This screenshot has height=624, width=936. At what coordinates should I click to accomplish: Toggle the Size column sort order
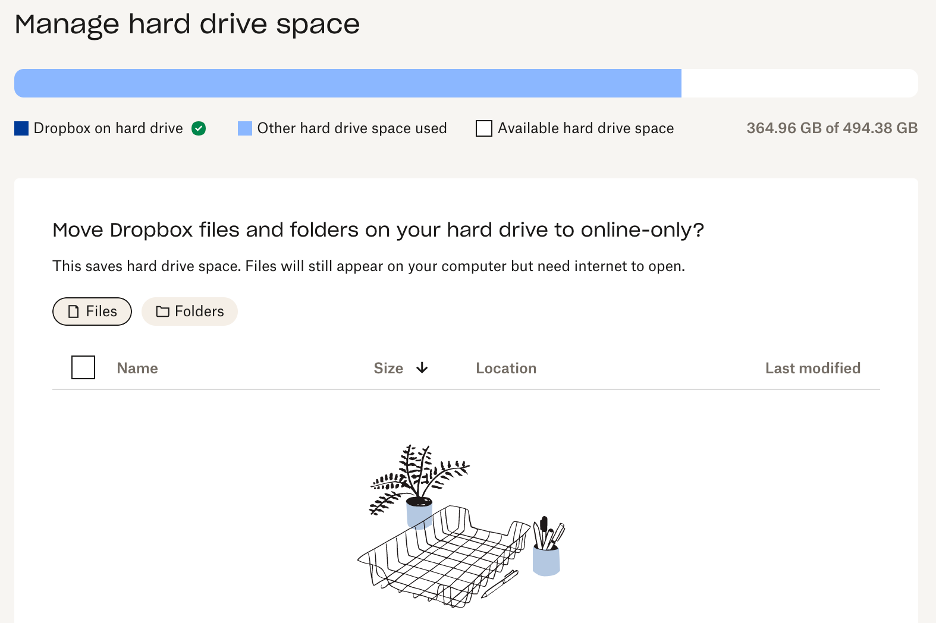[x=390, y=368]
